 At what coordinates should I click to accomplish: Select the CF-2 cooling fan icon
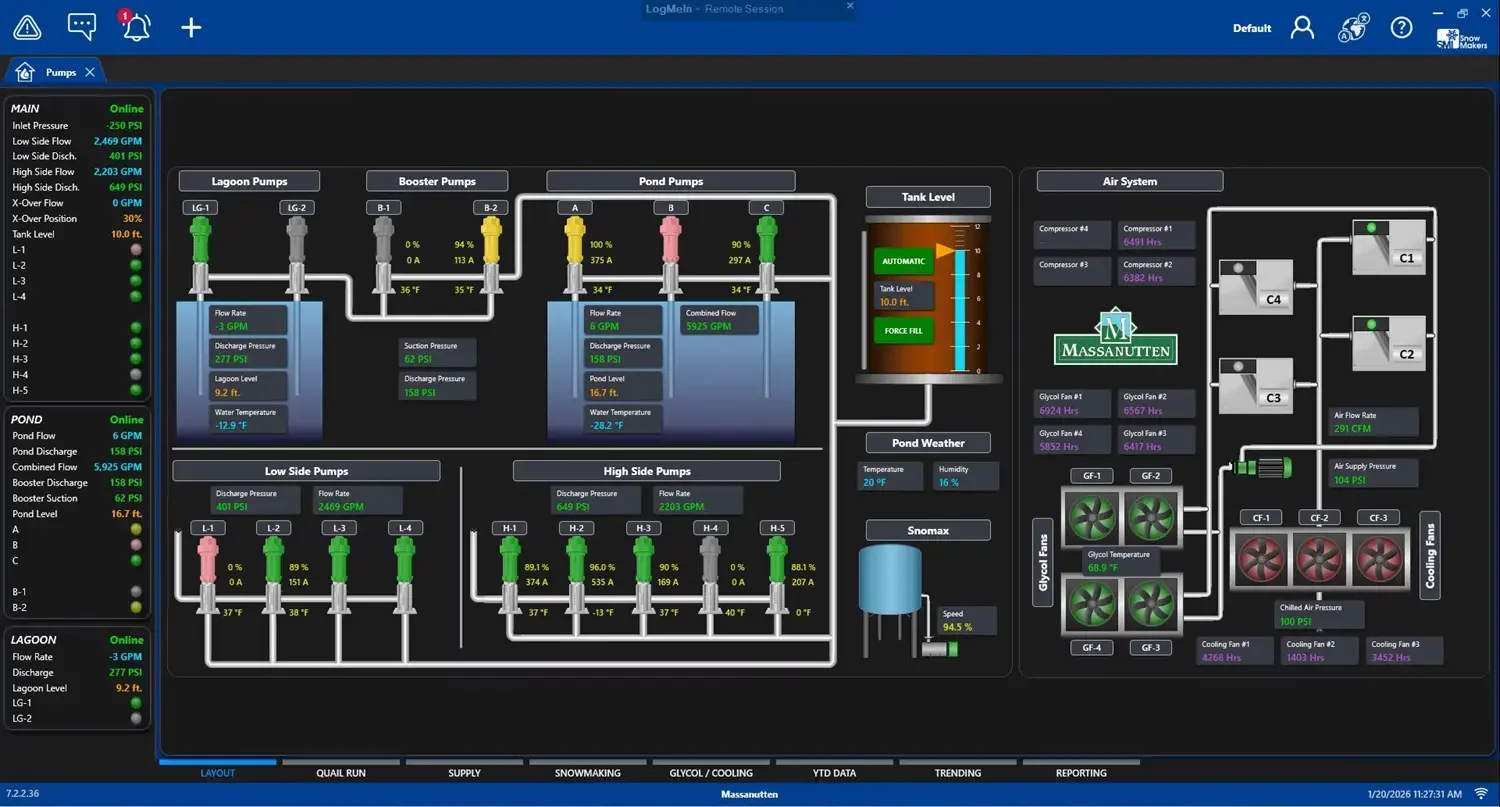click(x=1319, y=561)
